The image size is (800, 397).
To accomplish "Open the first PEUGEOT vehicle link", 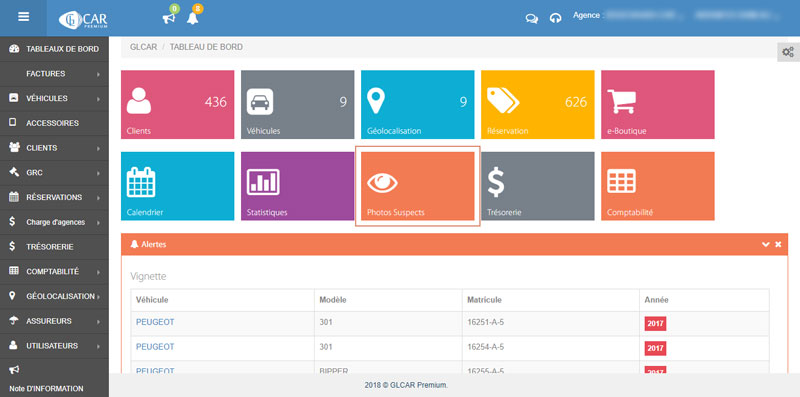I will (155, 322).
